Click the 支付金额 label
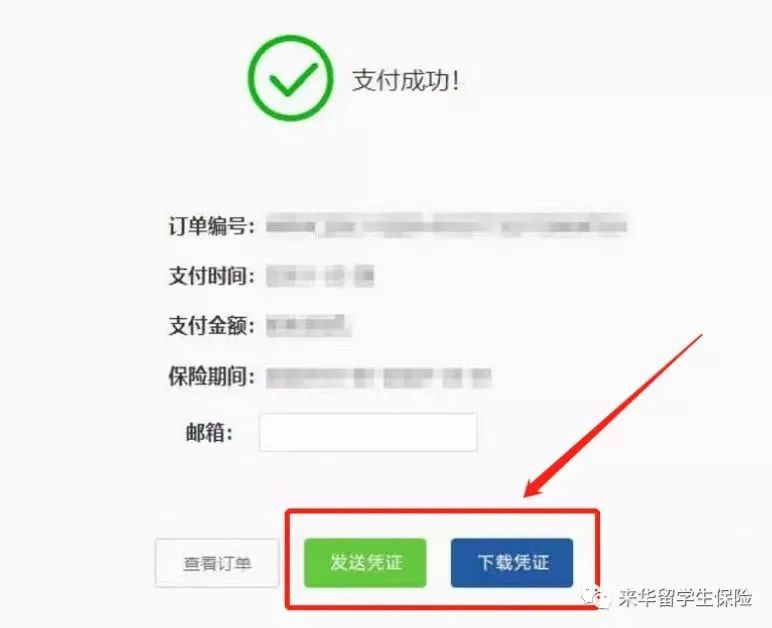Screen dimensions: 772x628 pos(212,326)
